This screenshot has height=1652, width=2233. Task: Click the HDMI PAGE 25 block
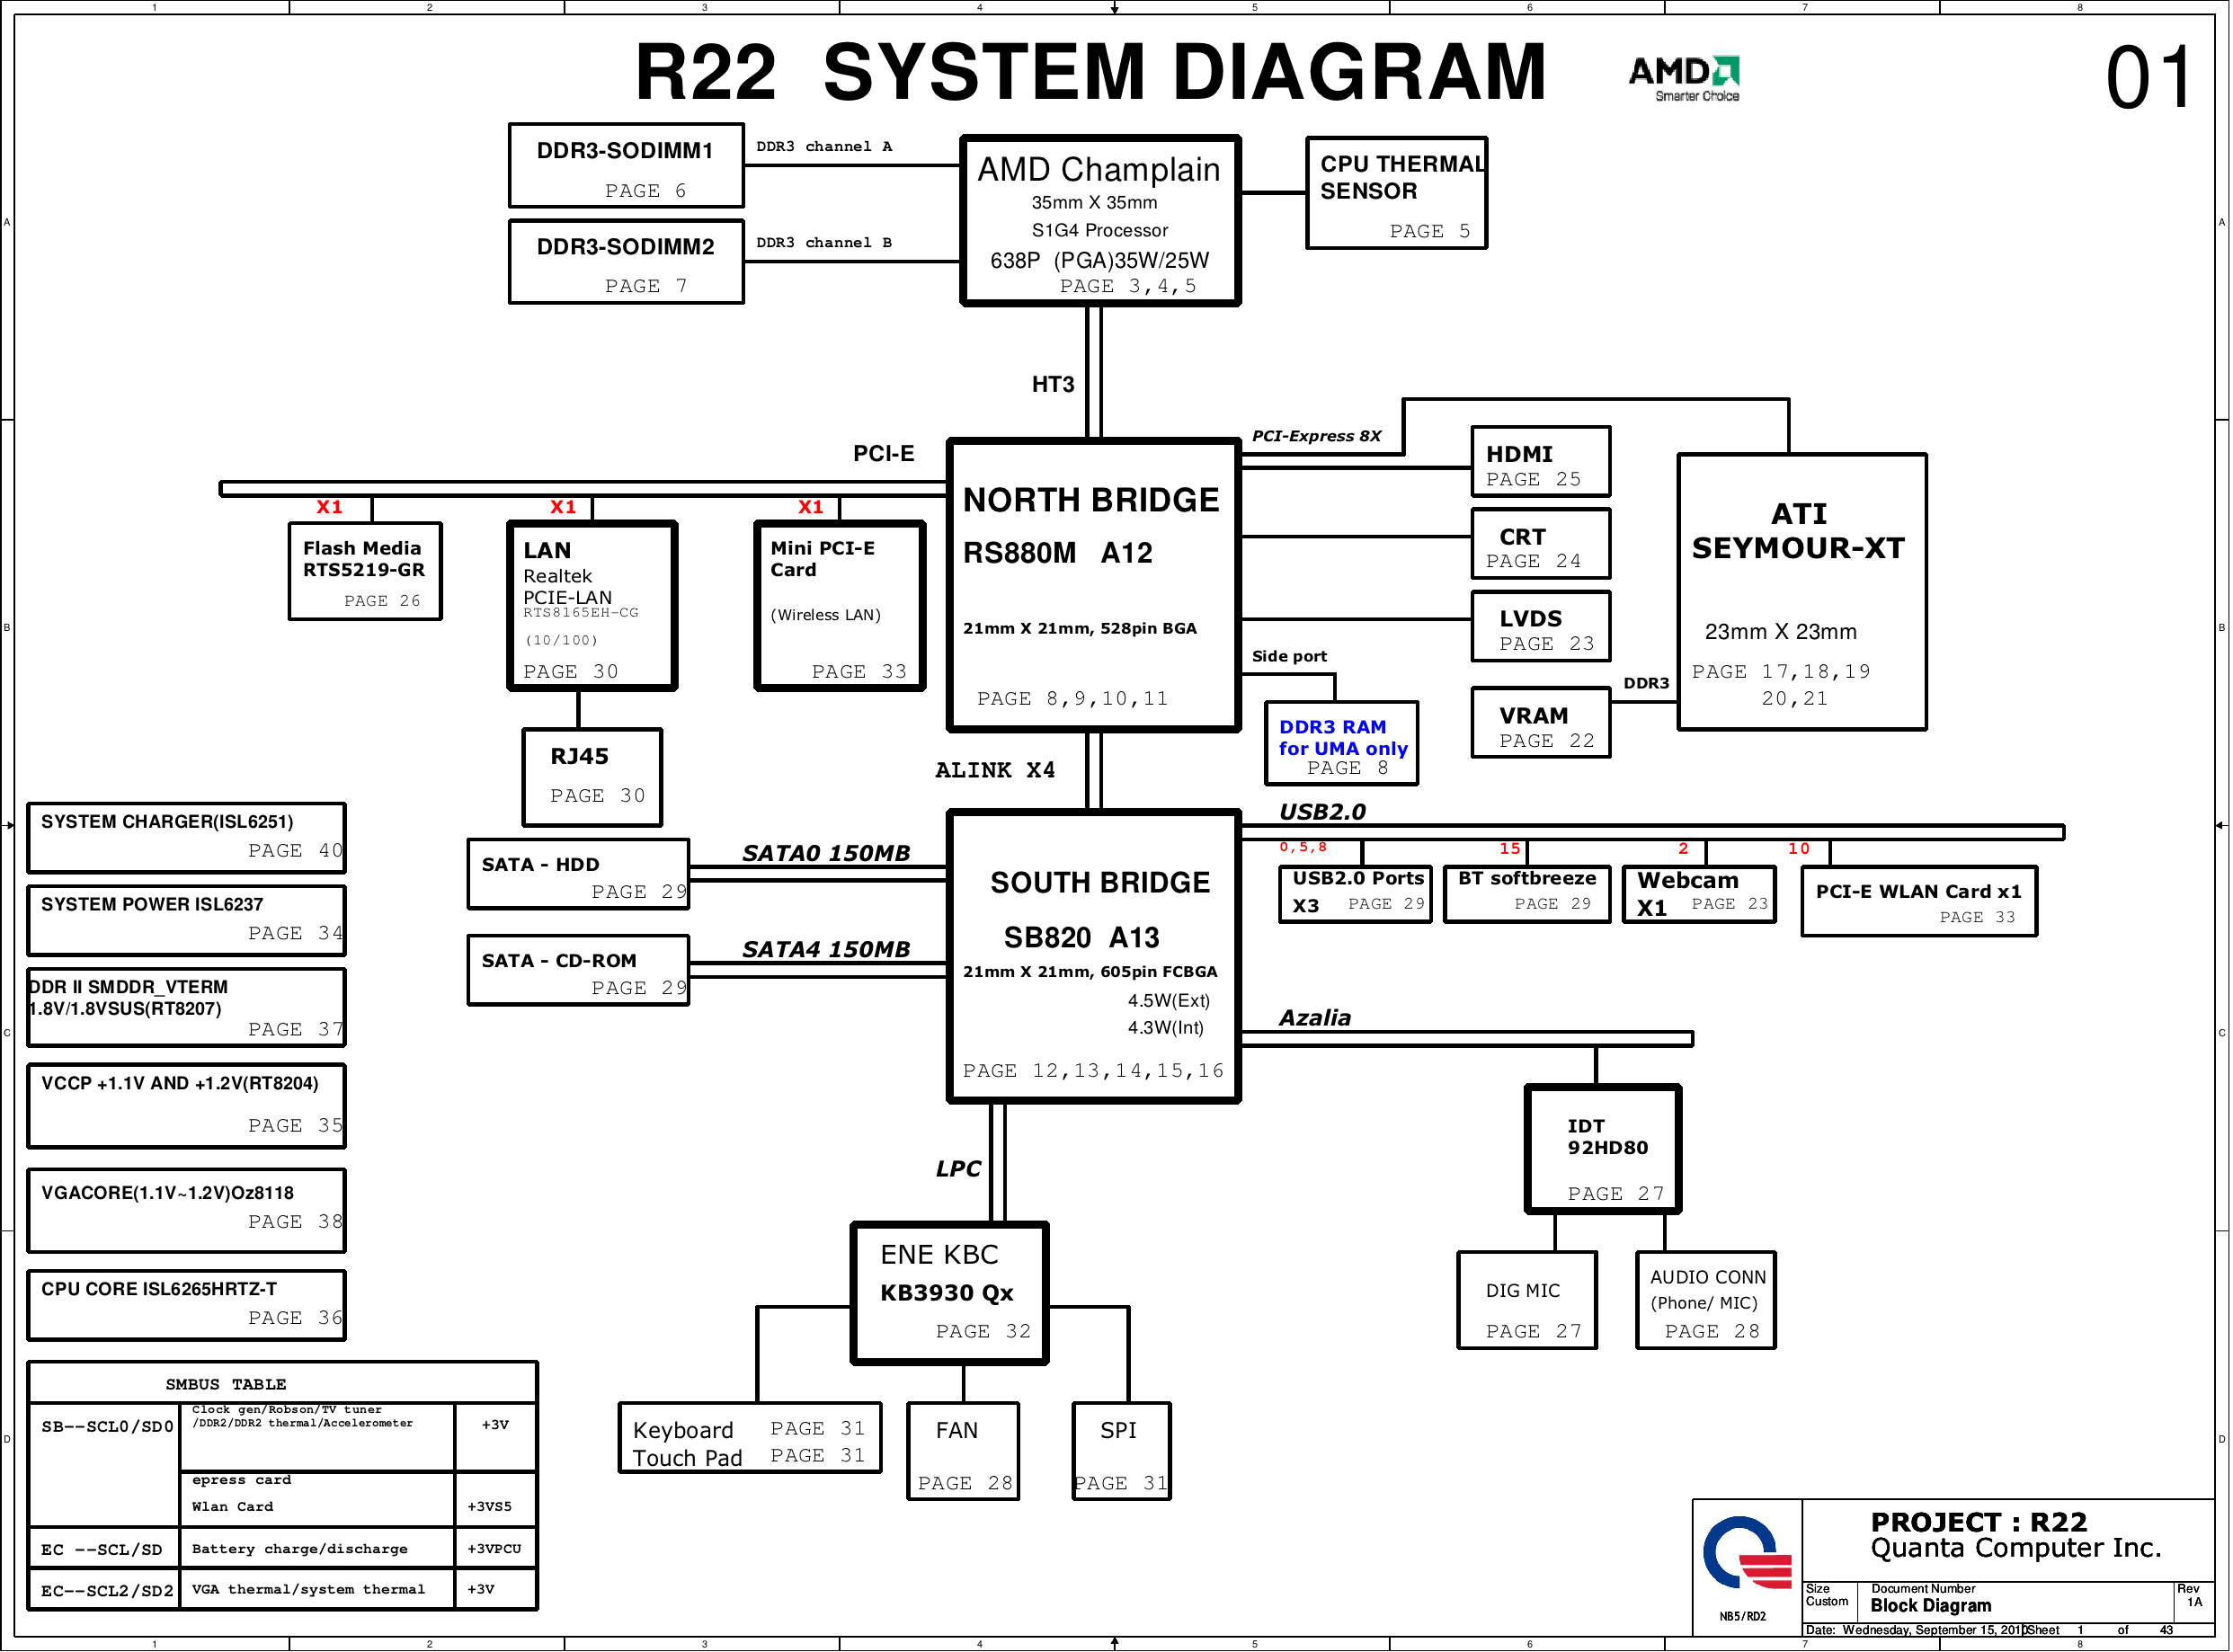coord(1541,462)
